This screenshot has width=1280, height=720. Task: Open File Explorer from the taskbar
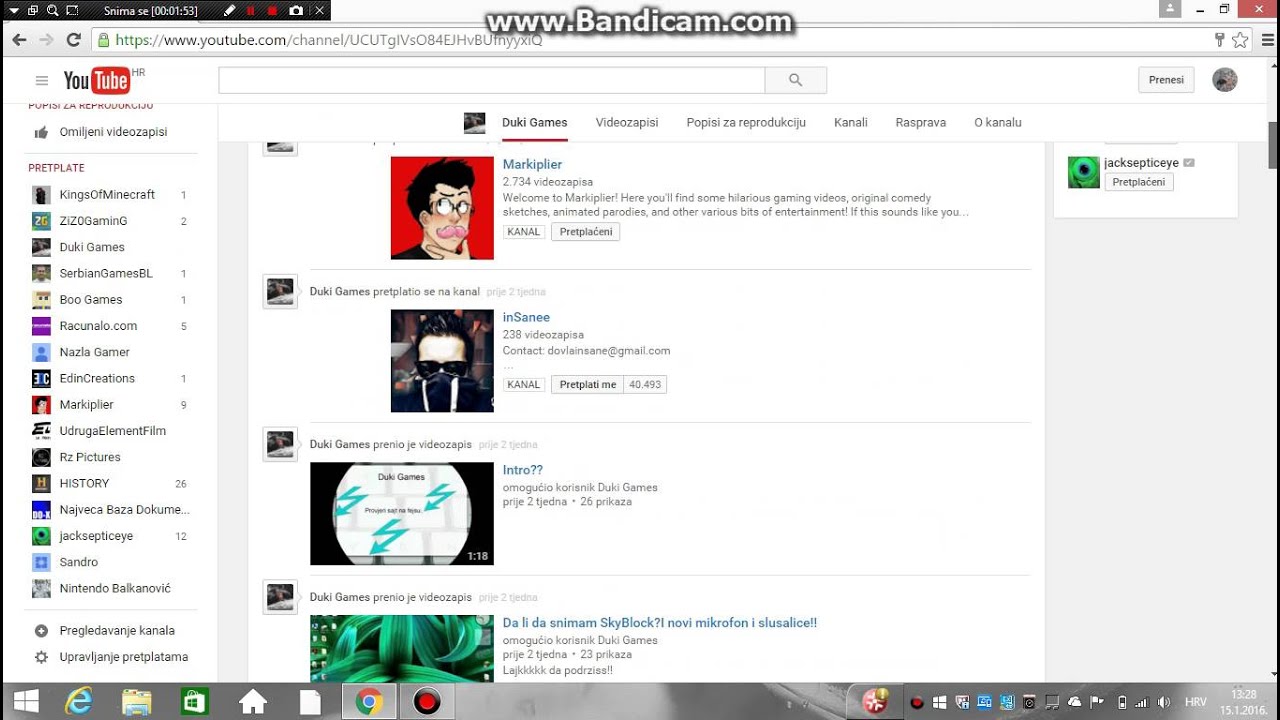pos(137,702)
